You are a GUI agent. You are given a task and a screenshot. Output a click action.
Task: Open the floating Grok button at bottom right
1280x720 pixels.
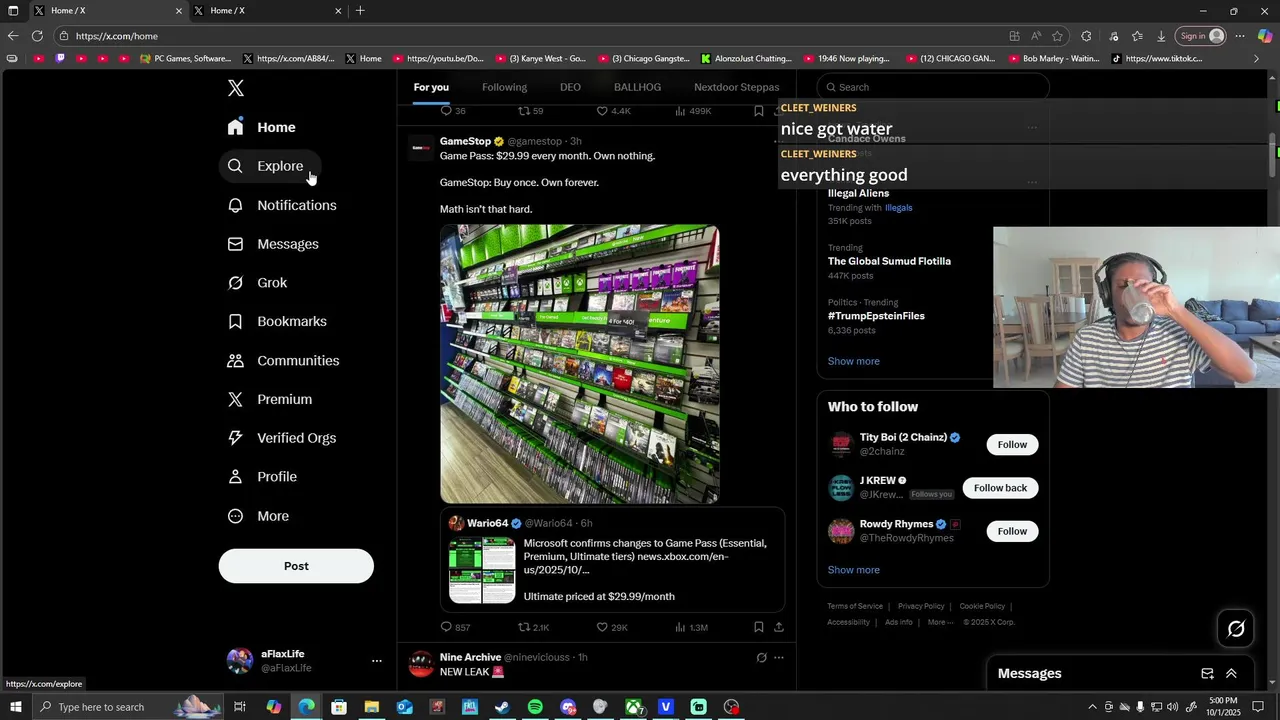pyautogui.click(x=1236, y=629)
